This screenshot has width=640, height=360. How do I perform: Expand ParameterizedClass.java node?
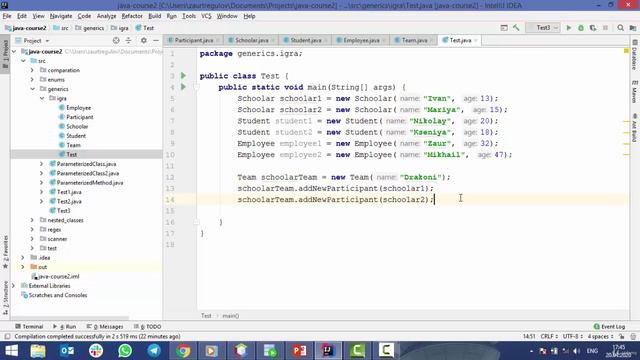(x=42, y=164)
